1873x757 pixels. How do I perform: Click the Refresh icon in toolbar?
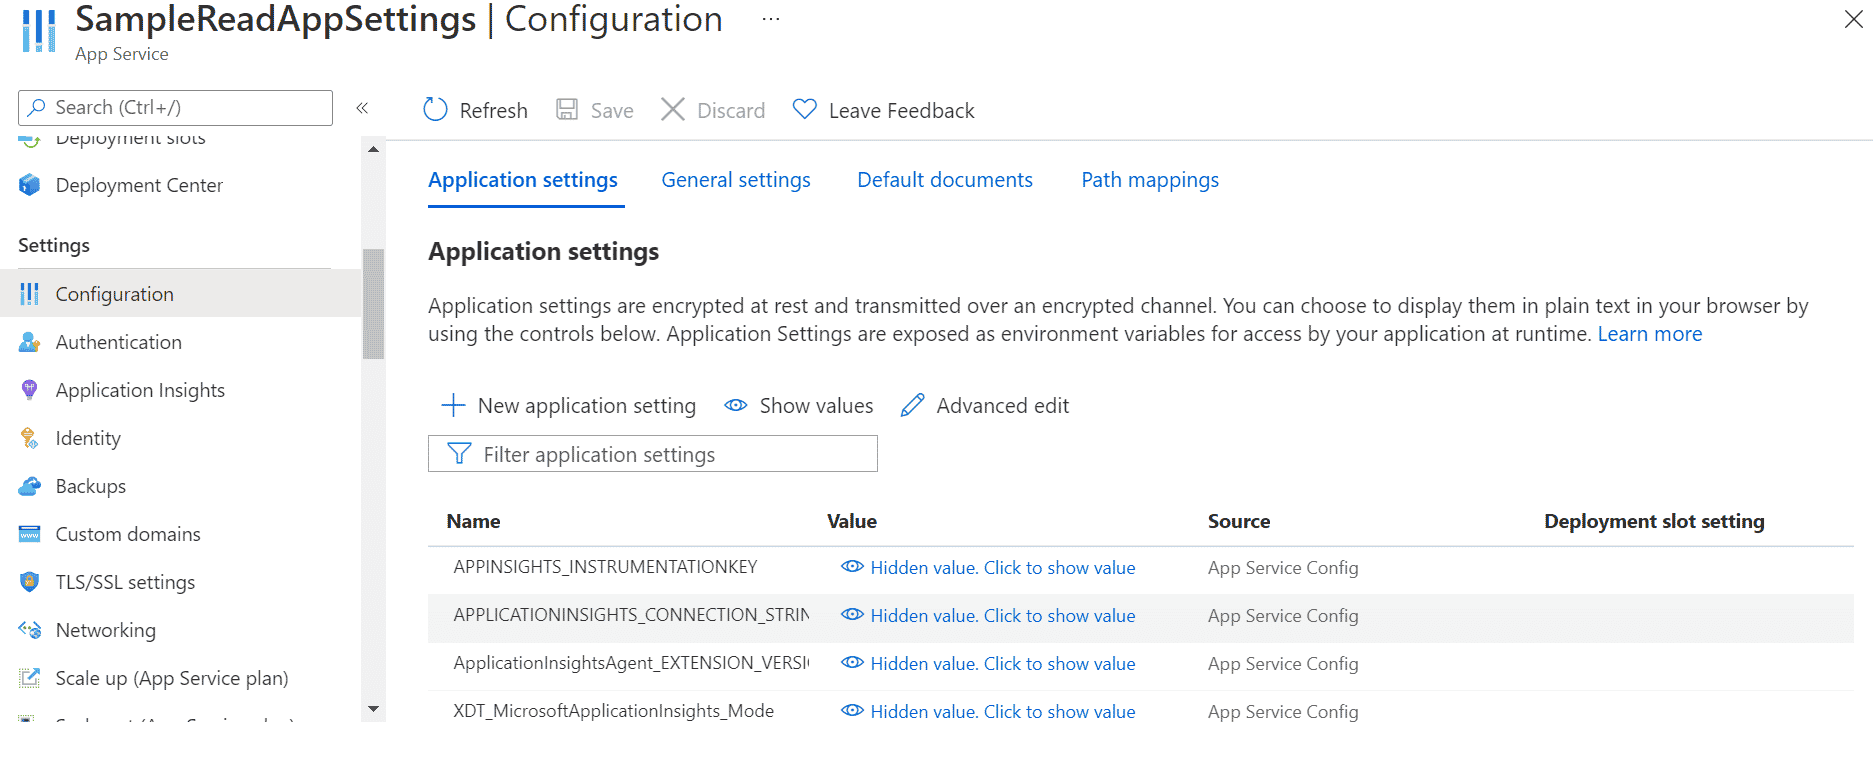435,109
